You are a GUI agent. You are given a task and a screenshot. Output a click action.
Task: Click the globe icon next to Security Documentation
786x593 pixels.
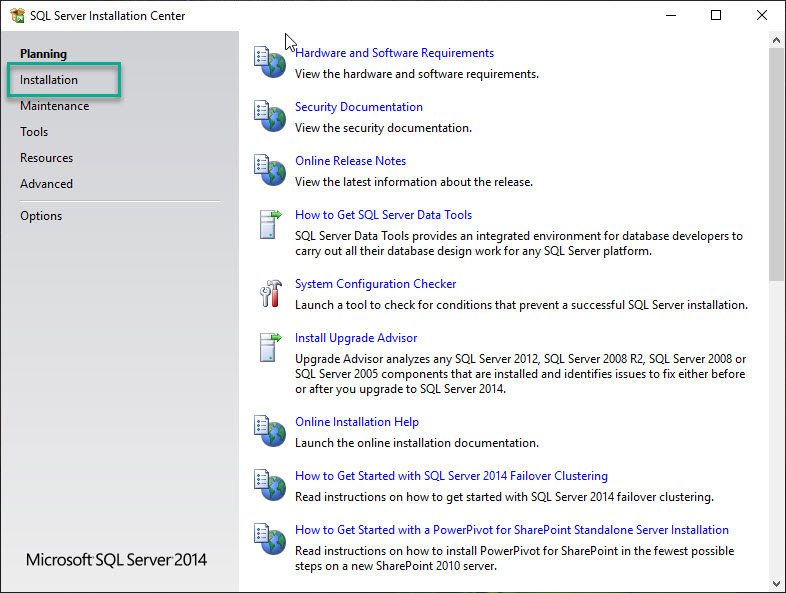pos(270,116)
